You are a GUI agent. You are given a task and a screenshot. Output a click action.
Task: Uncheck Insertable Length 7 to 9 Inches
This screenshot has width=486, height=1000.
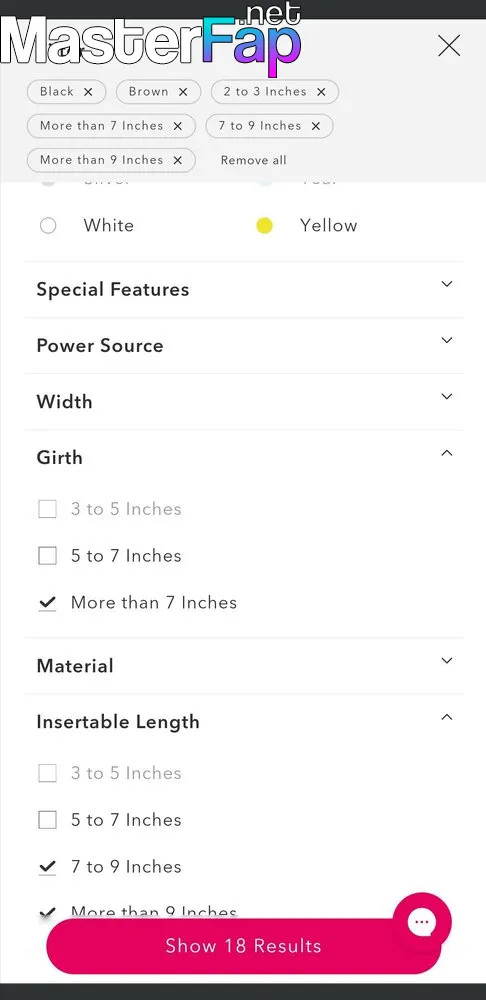click(x=48, y=867)
